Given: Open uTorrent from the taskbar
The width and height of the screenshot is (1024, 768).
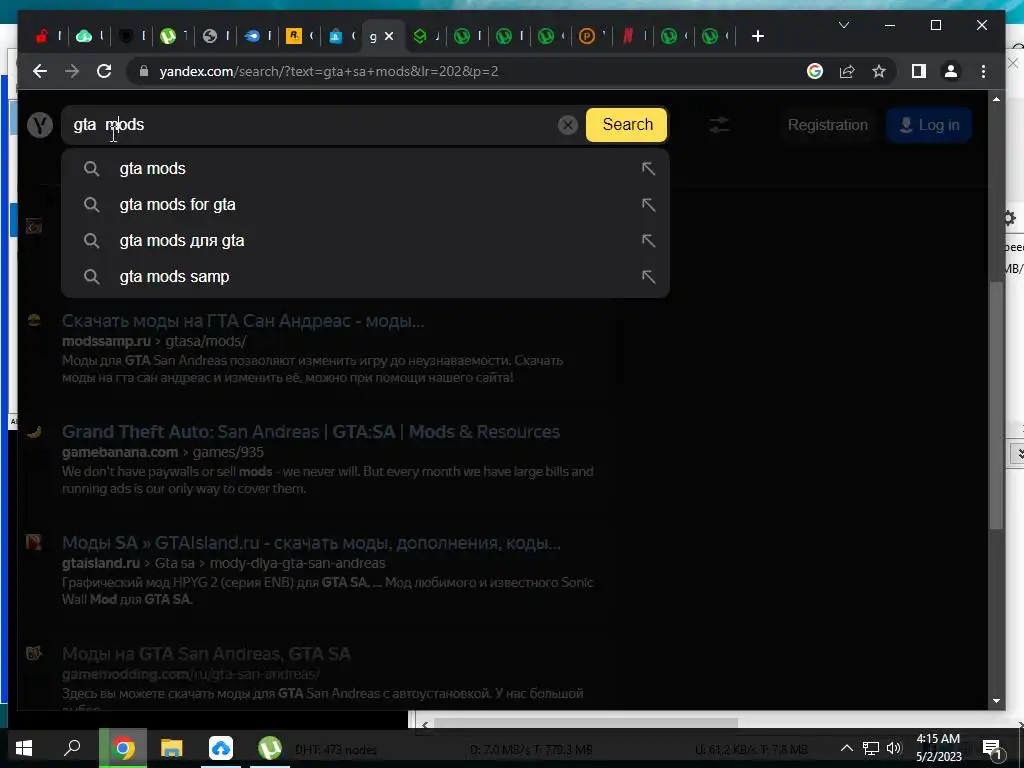Looking at the screenshot, I should pos(269,748).
